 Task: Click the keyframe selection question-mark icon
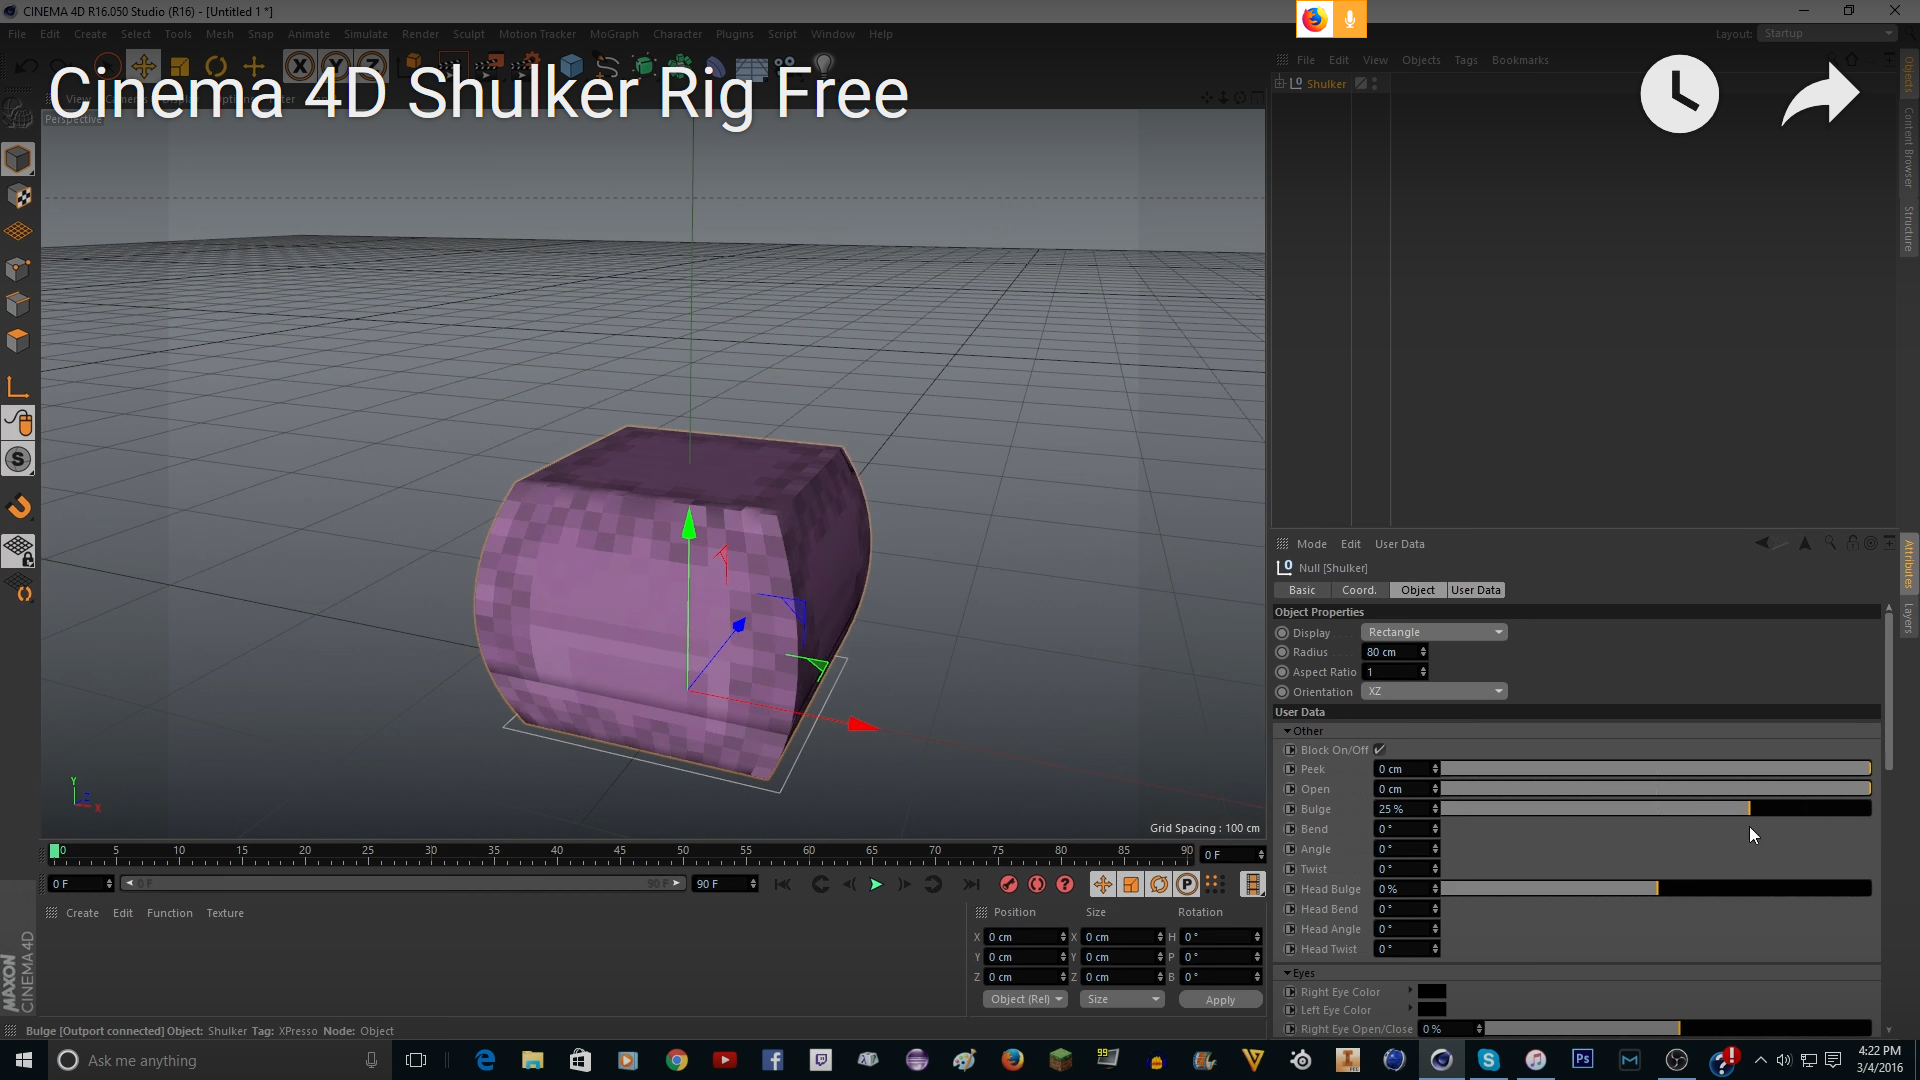[1065, 884]
